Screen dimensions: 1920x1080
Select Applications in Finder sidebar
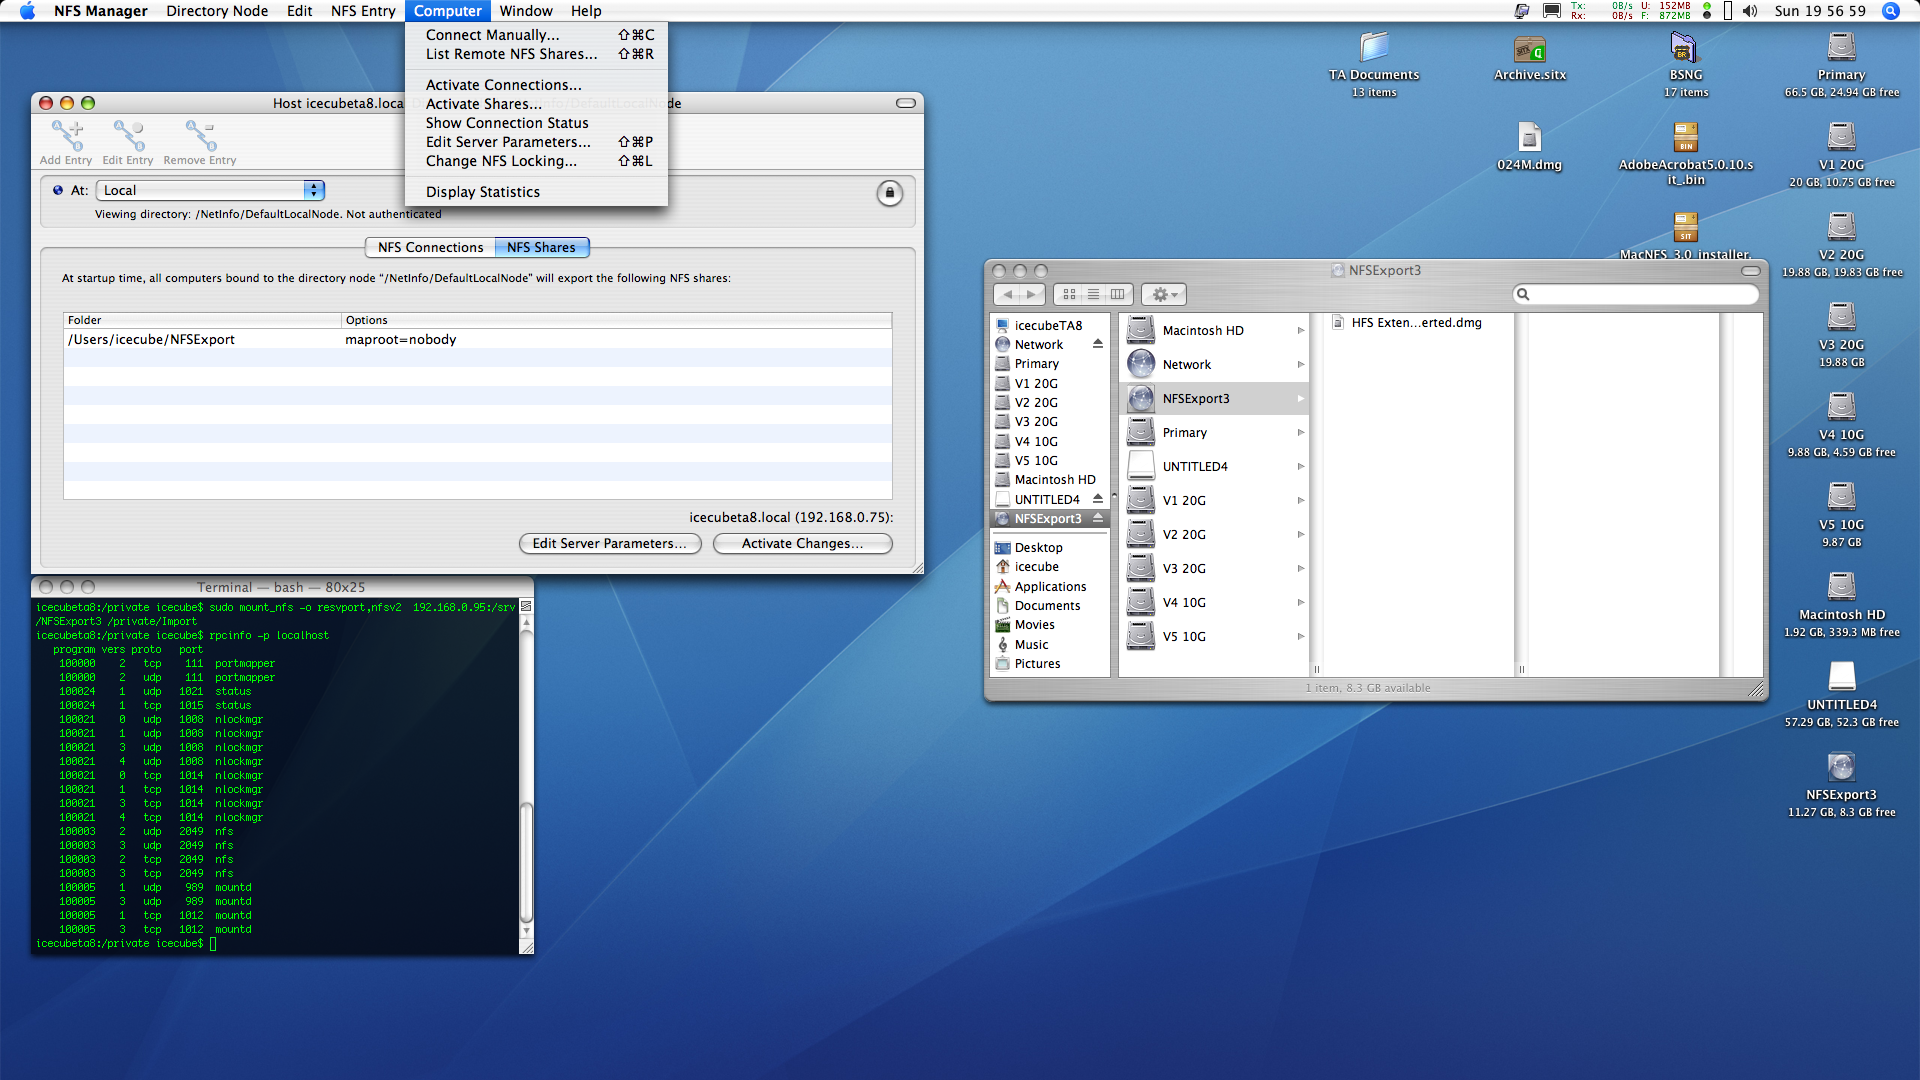(1049, 586)
